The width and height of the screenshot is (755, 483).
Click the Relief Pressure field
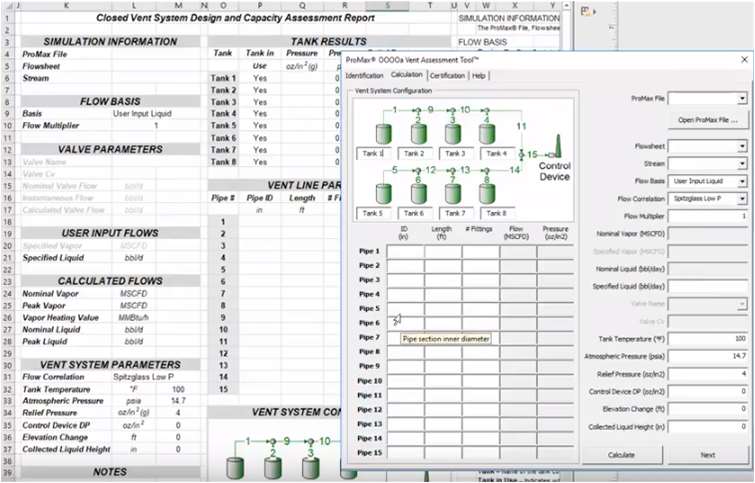707,374
